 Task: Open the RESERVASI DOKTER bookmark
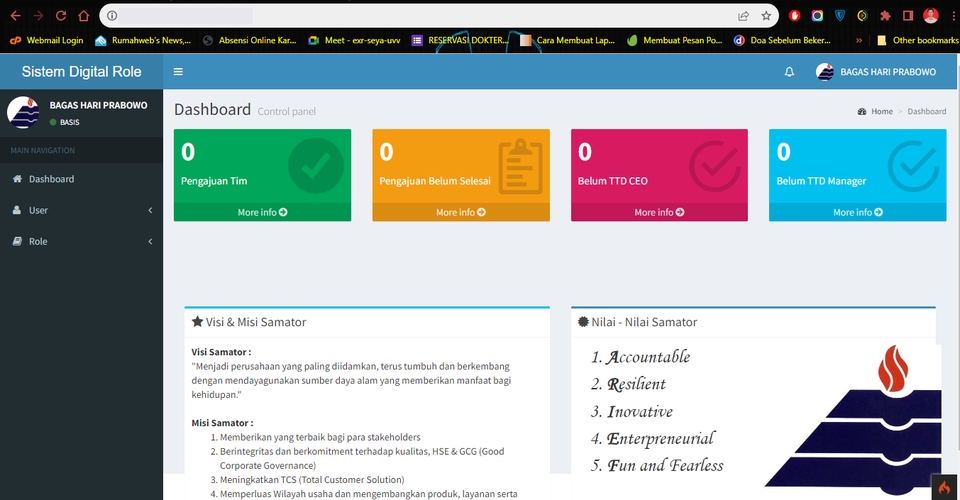coord(460,40)
